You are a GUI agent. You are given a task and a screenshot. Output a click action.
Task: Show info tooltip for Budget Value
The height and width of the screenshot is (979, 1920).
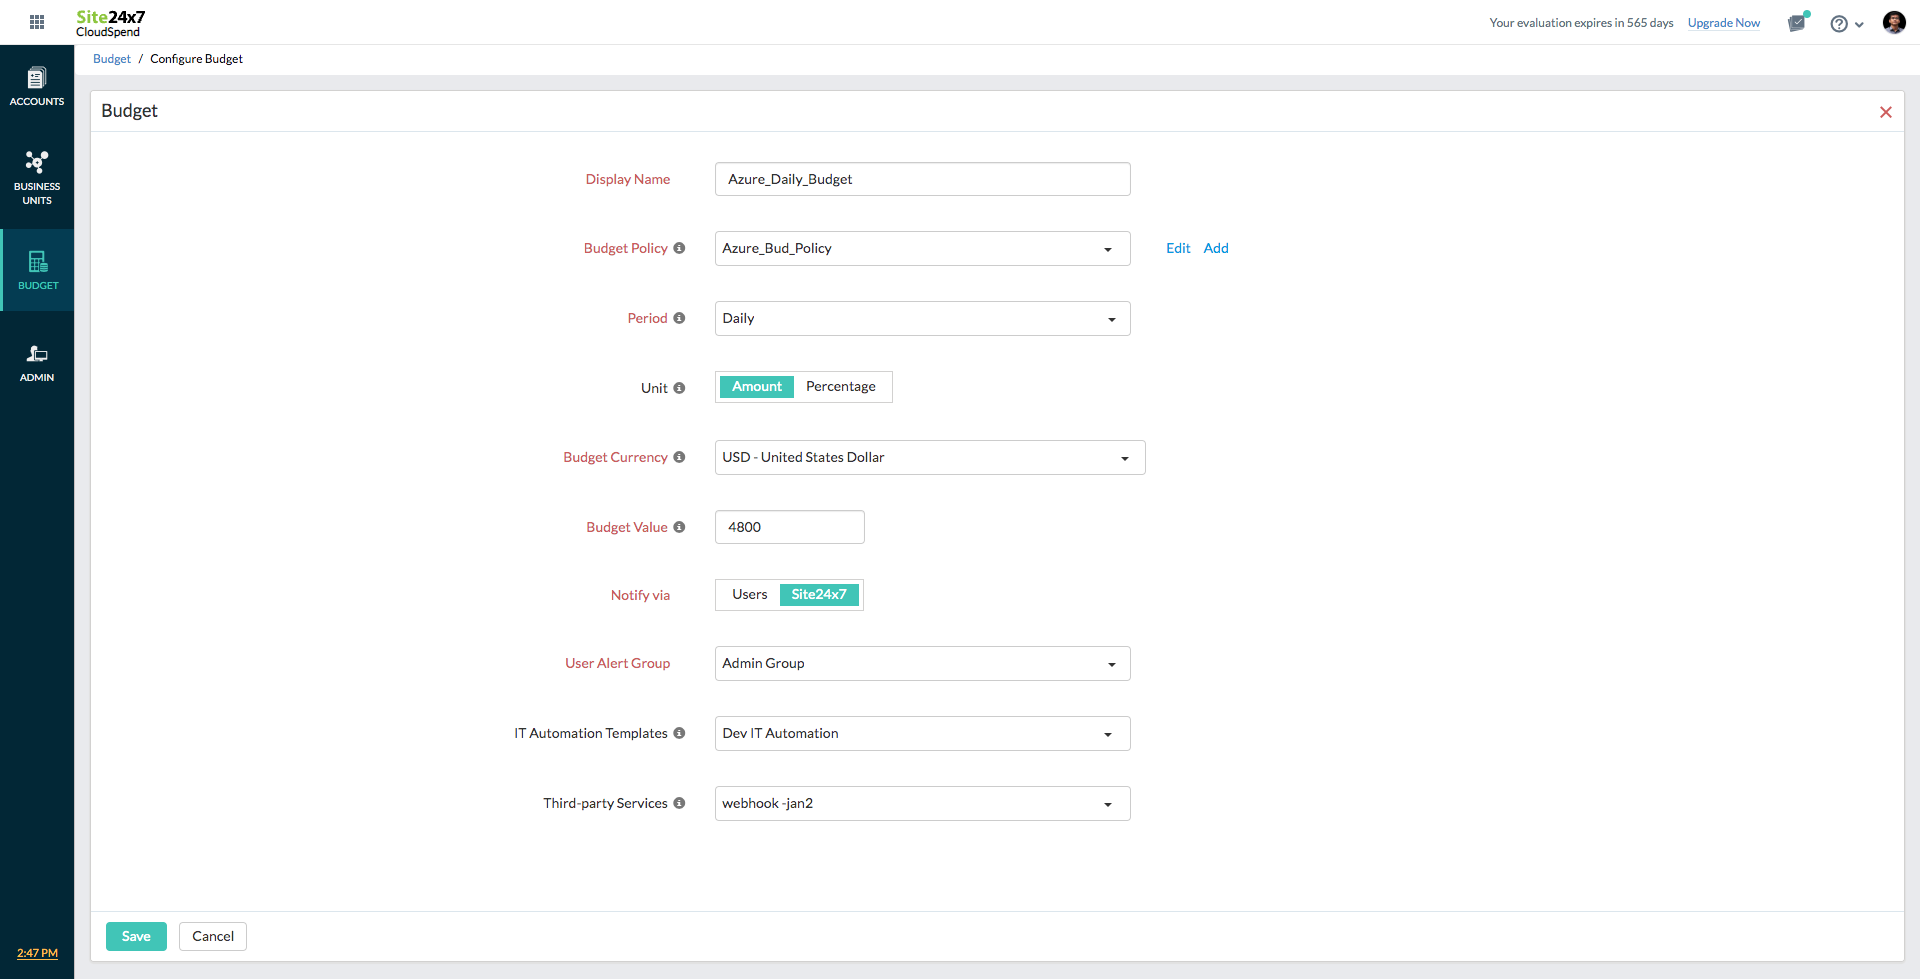click(679, 527)
